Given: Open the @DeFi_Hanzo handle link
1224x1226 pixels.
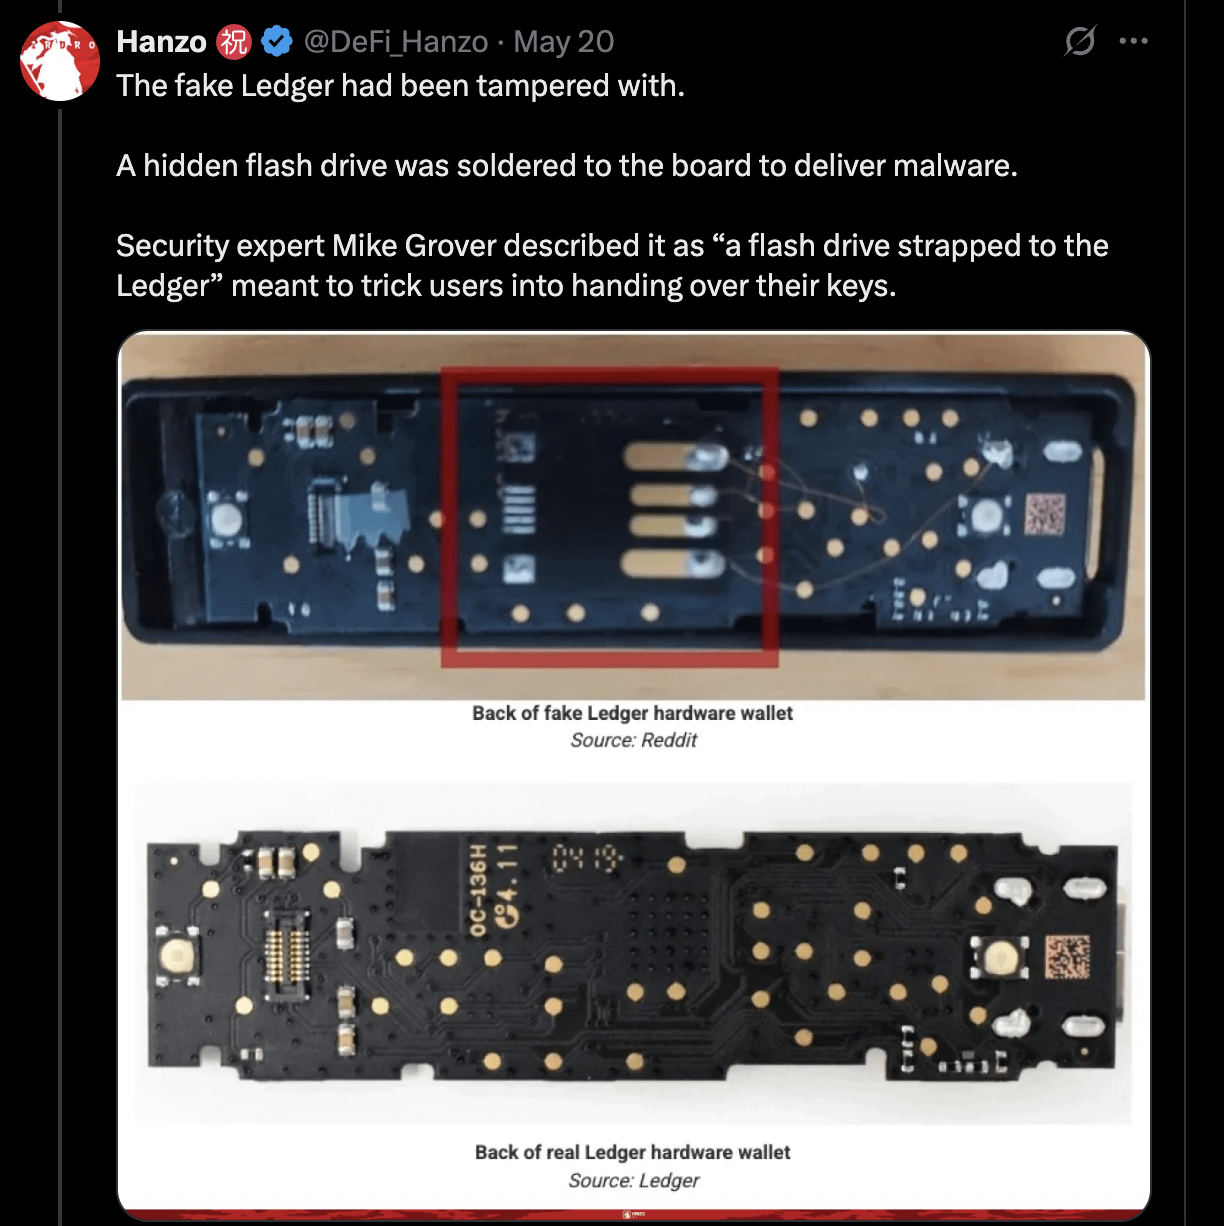Looking at the screenshot, I should point(396,42).
